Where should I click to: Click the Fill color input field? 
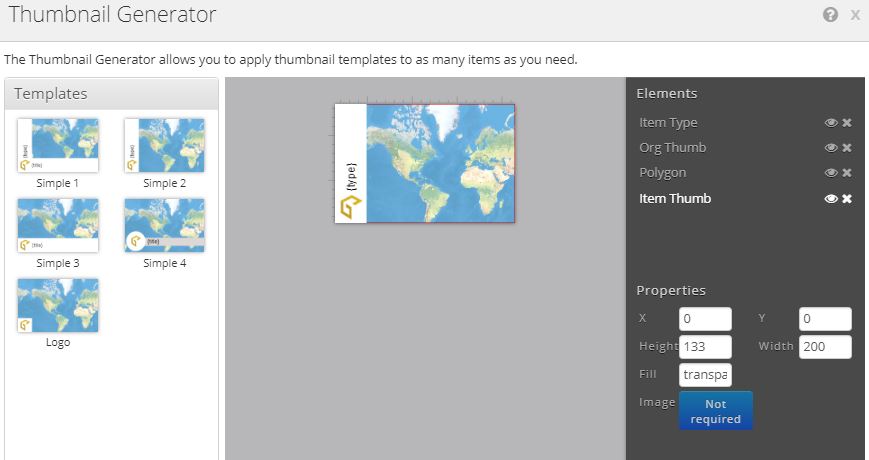(704, 375)
